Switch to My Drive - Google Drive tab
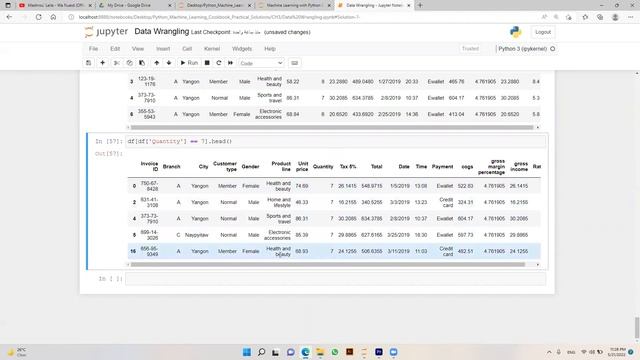 (135, 5)
